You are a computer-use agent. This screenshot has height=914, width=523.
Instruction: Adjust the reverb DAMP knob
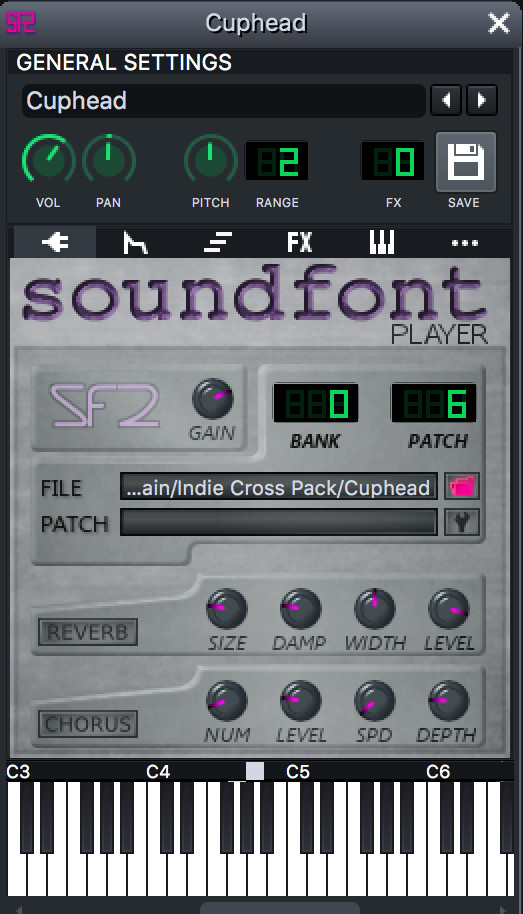(x=300, y=608)
